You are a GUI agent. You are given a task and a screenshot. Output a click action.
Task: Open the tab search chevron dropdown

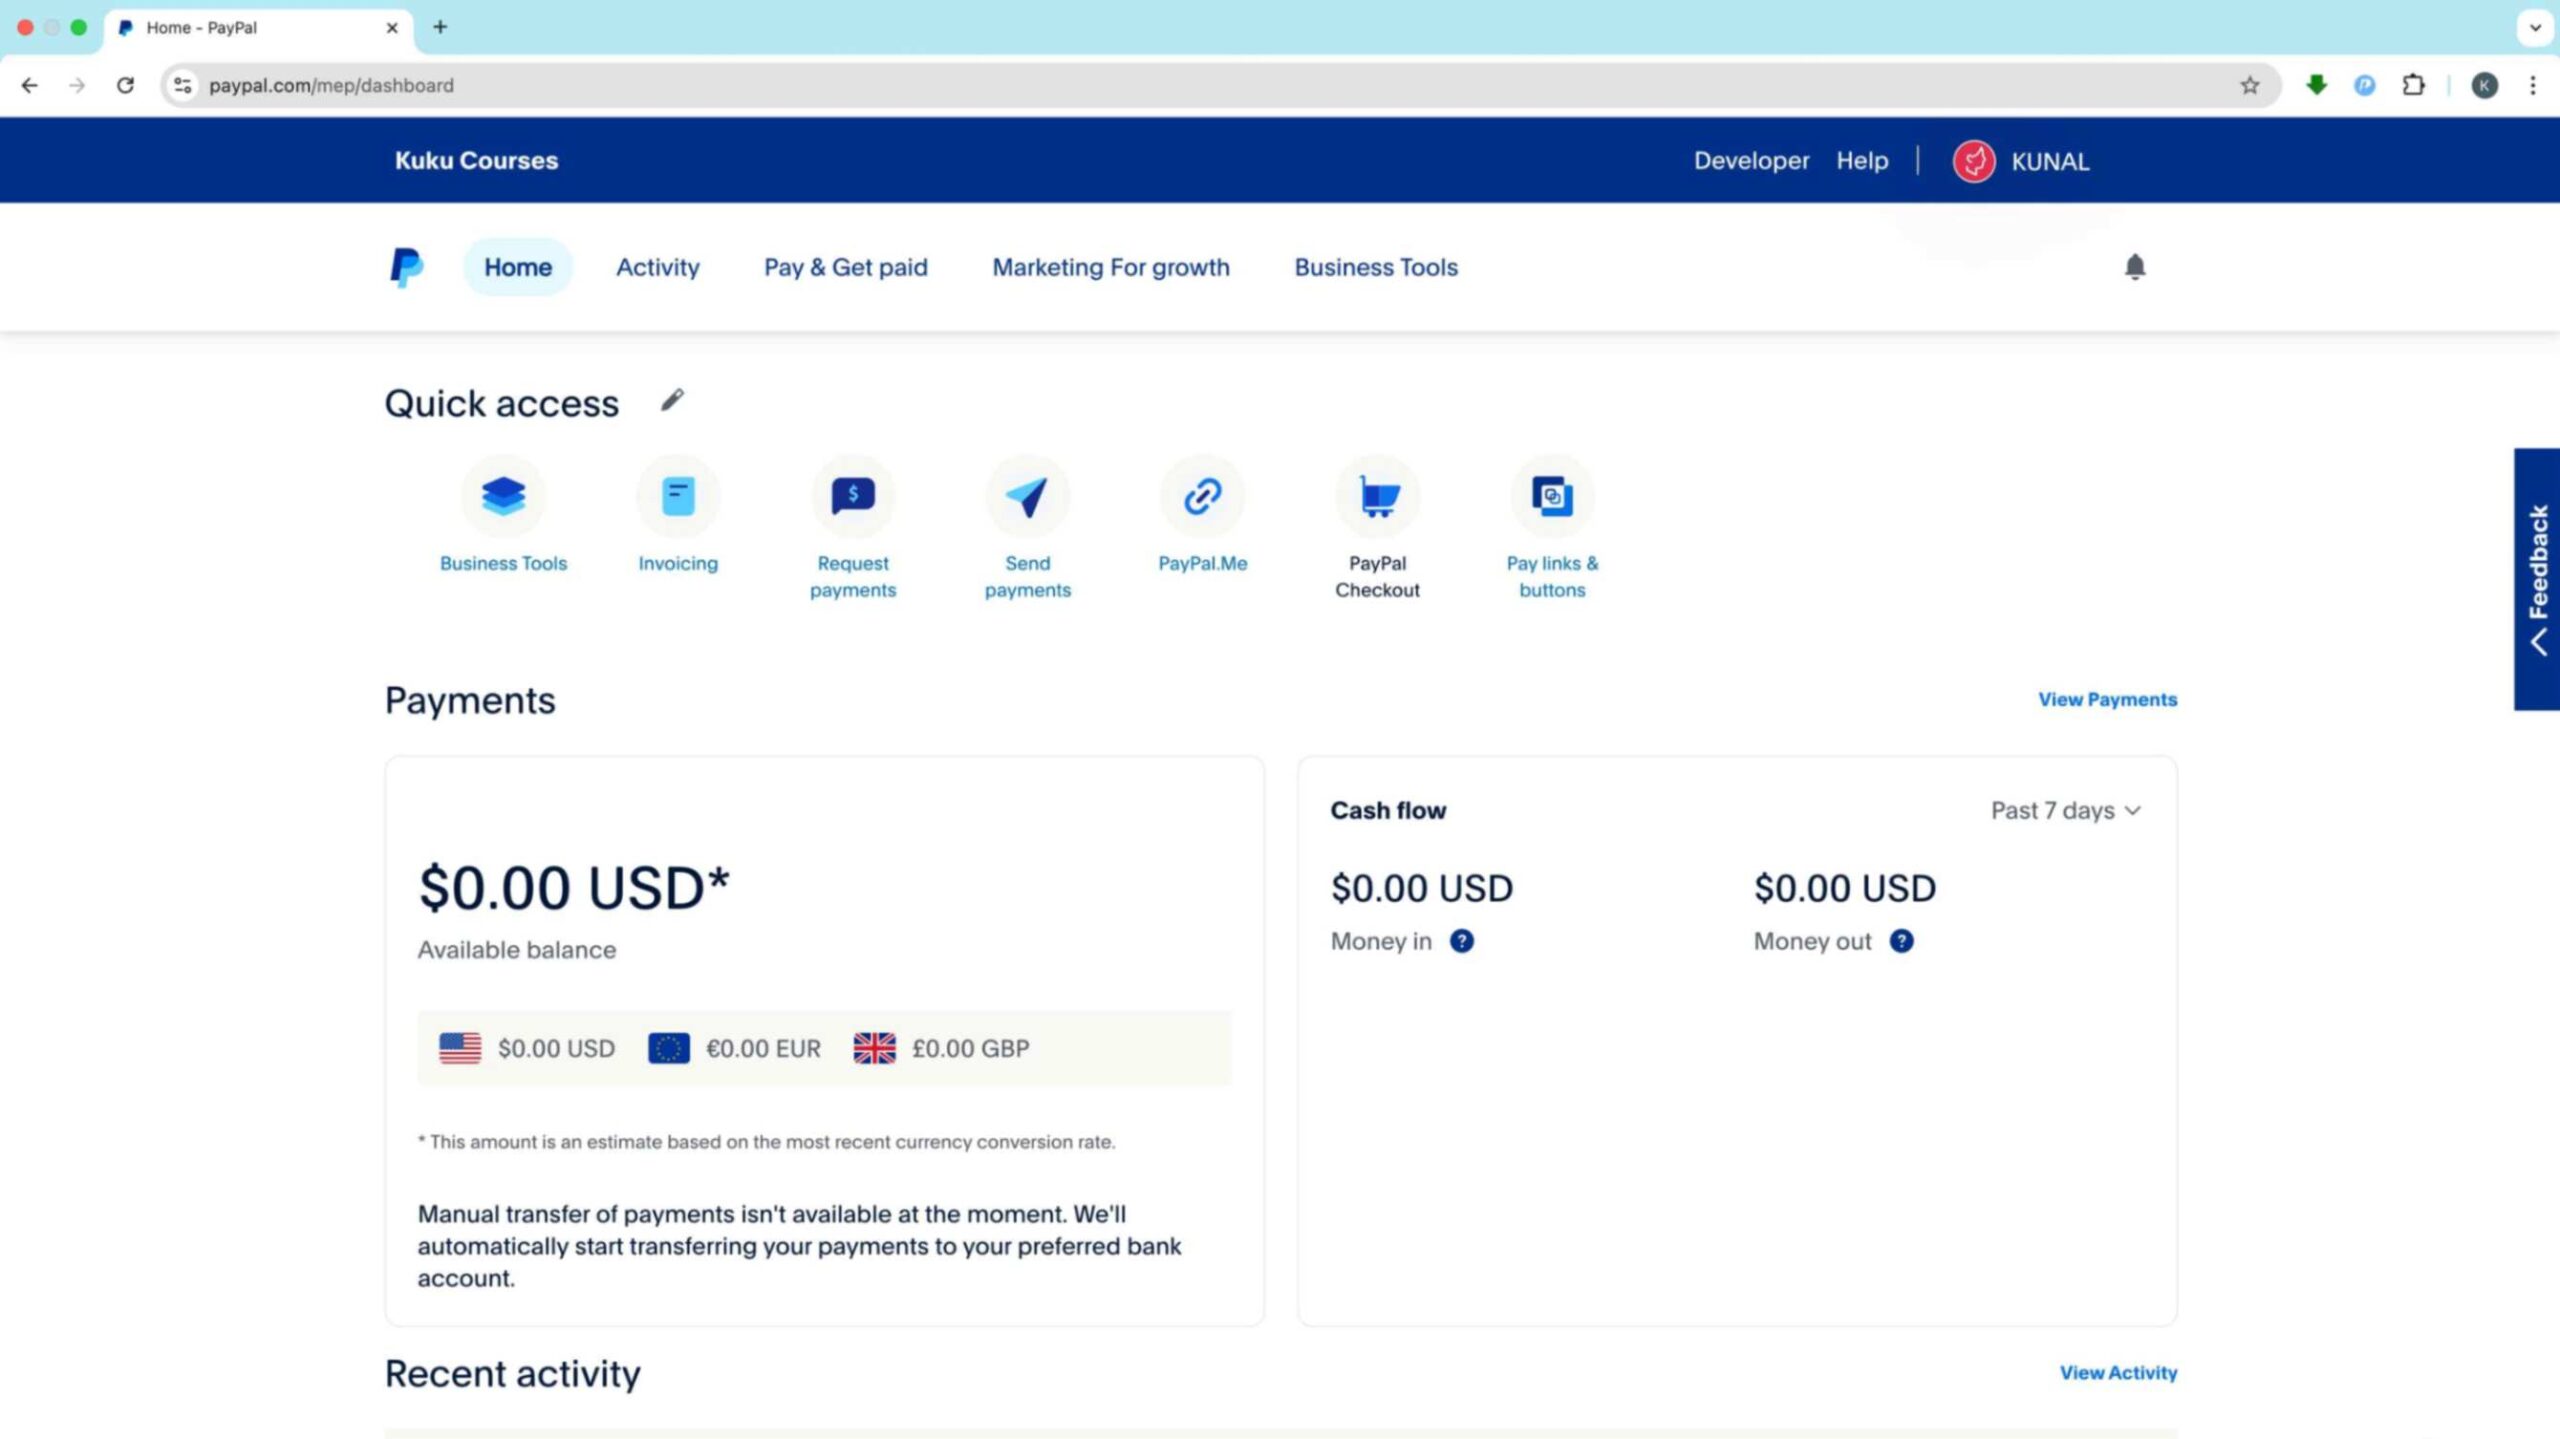pos(2535,27)
